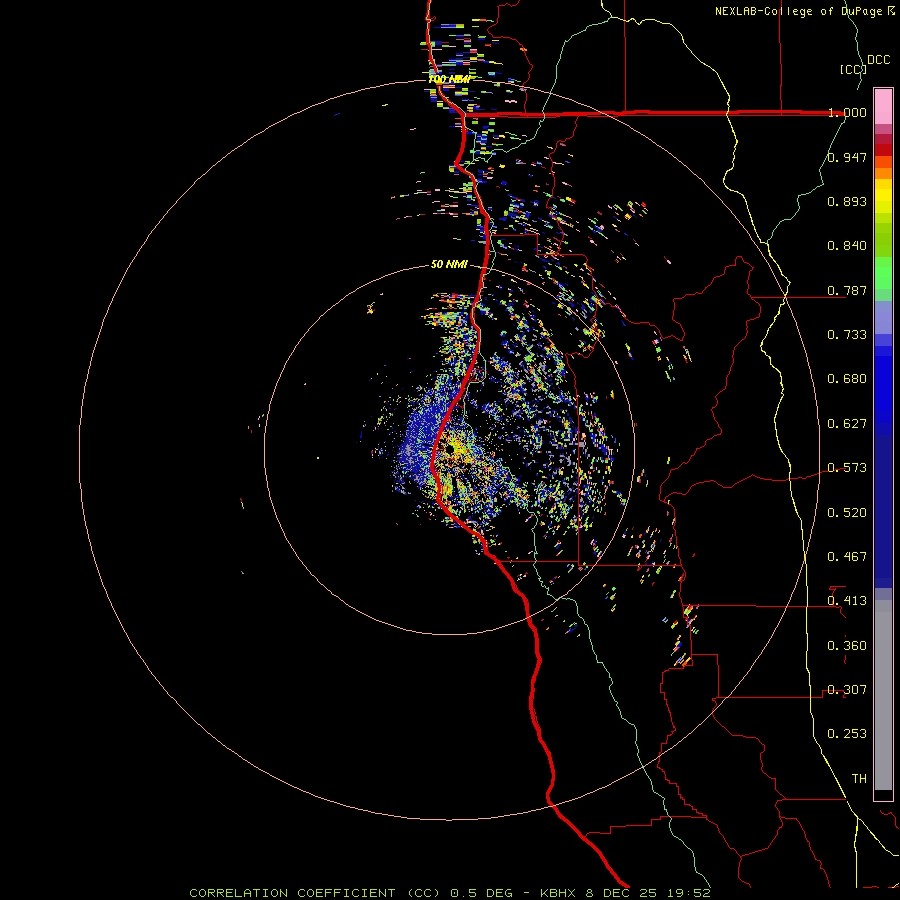Image resolution: width=900 pixels, height=900 pixels.
Task: Pick the light pink top color bar segment
Action: coord(883,107)
